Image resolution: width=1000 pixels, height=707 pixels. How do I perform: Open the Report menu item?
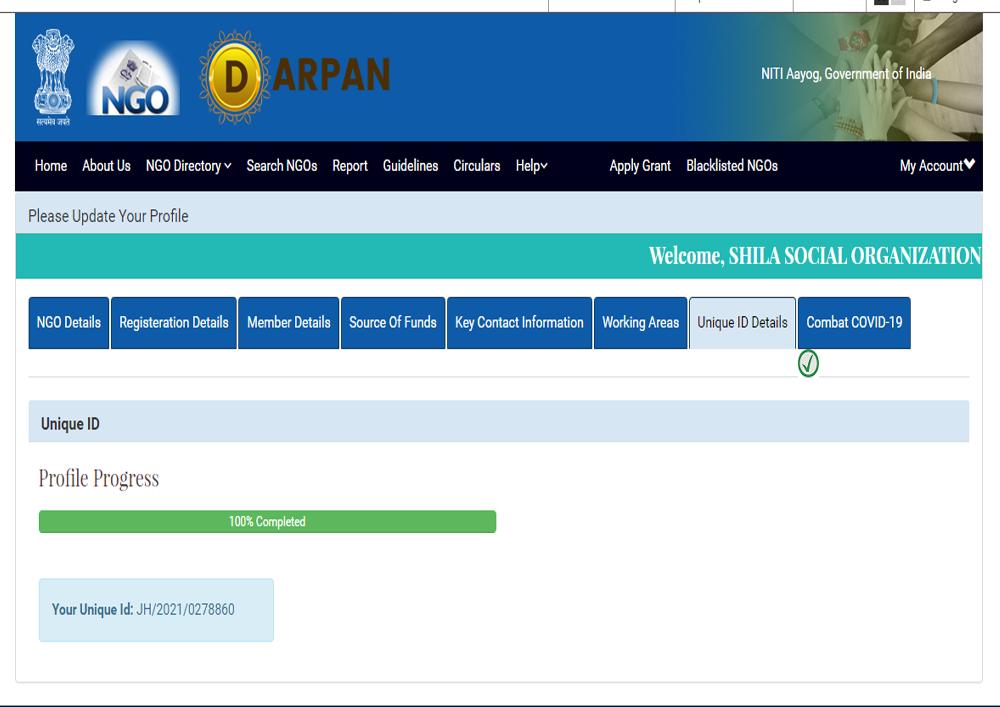click(350, 166)
